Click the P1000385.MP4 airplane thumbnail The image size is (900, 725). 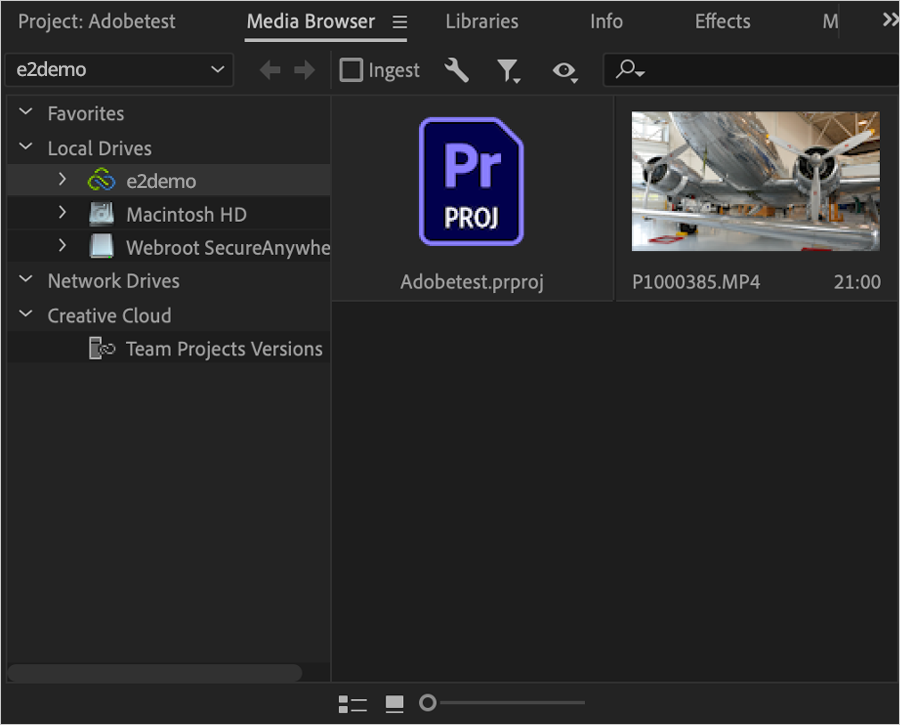[x=755, y=181]
